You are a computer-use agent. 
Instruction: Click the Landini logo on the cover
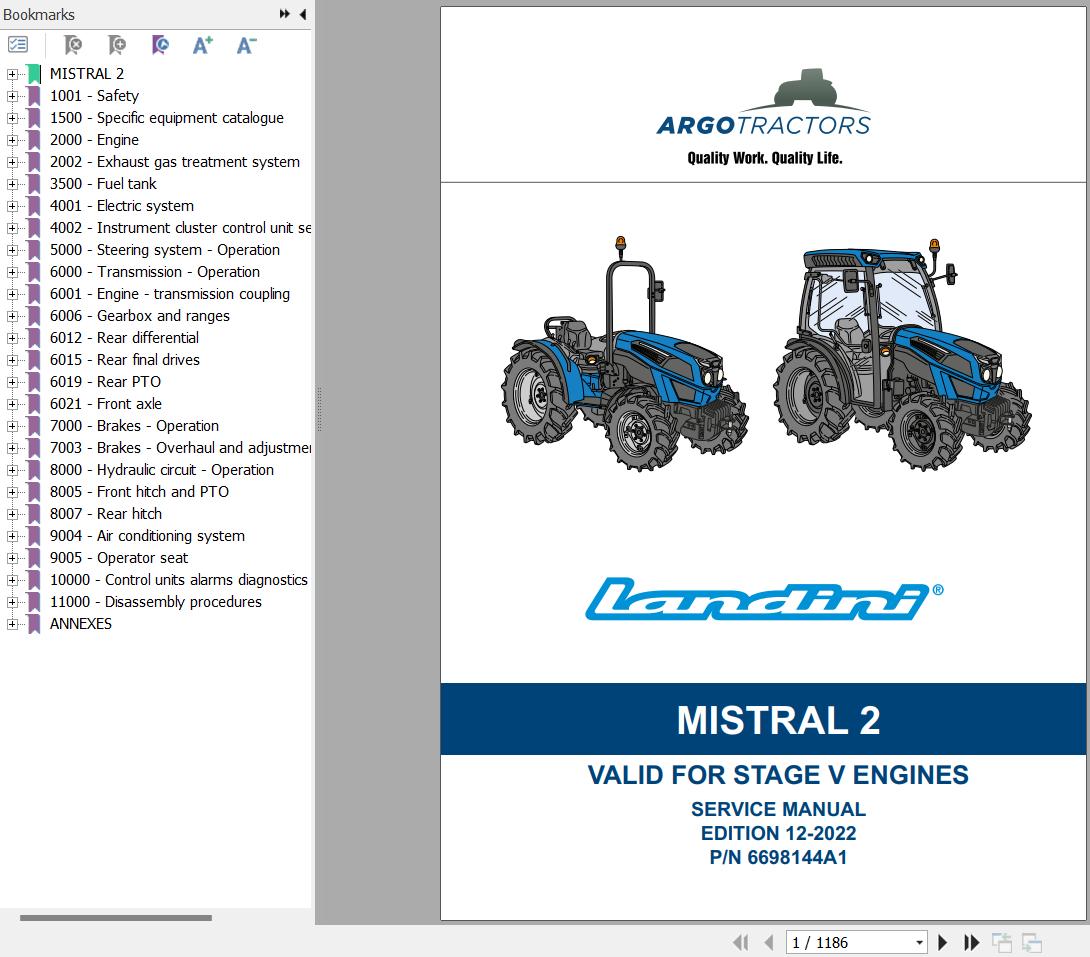pos(764,598)
